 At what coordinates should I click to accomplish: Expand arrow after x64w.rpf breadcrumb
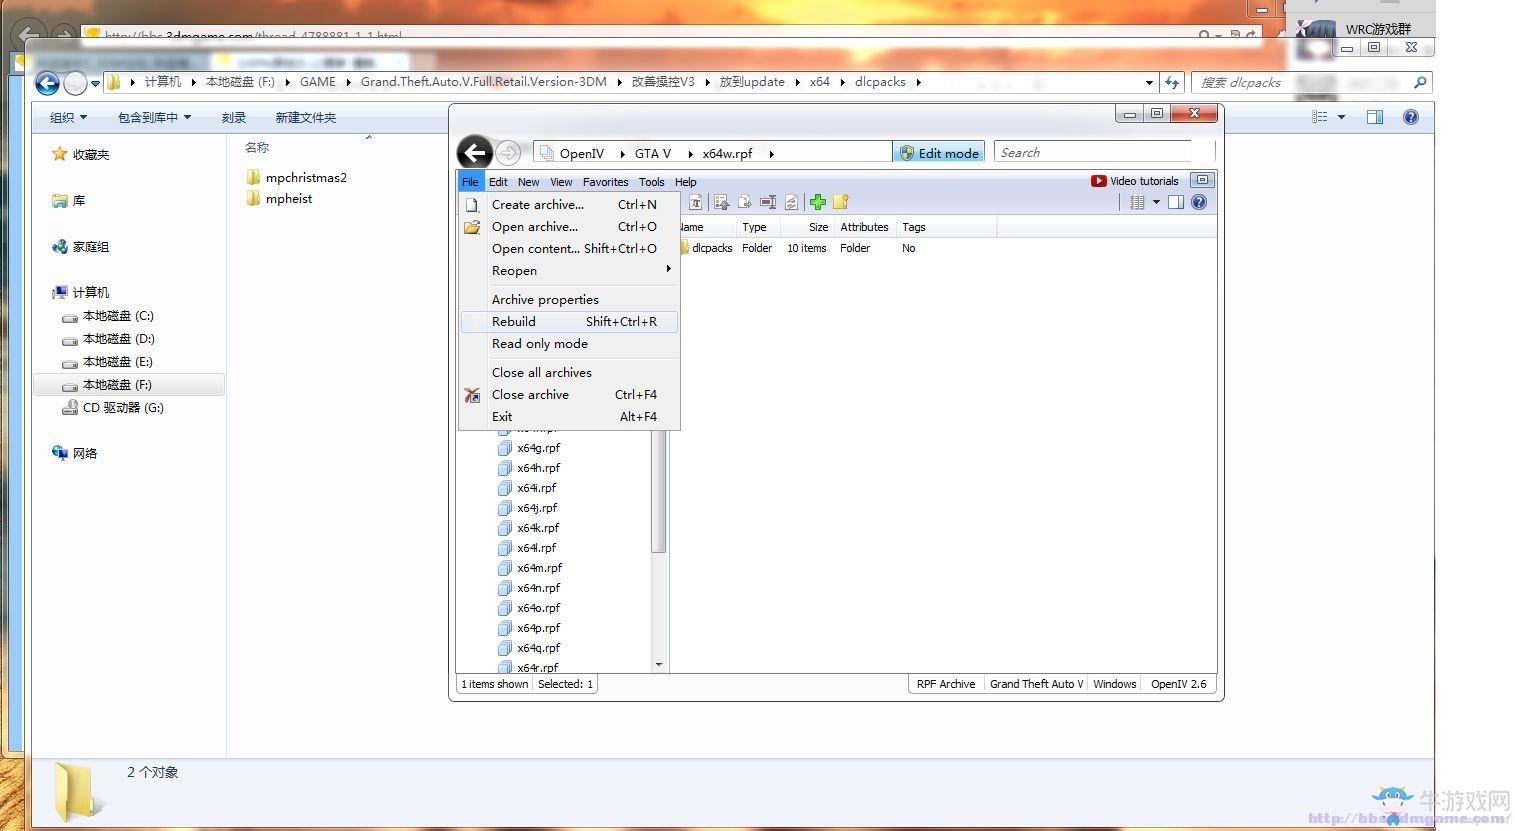772,153
